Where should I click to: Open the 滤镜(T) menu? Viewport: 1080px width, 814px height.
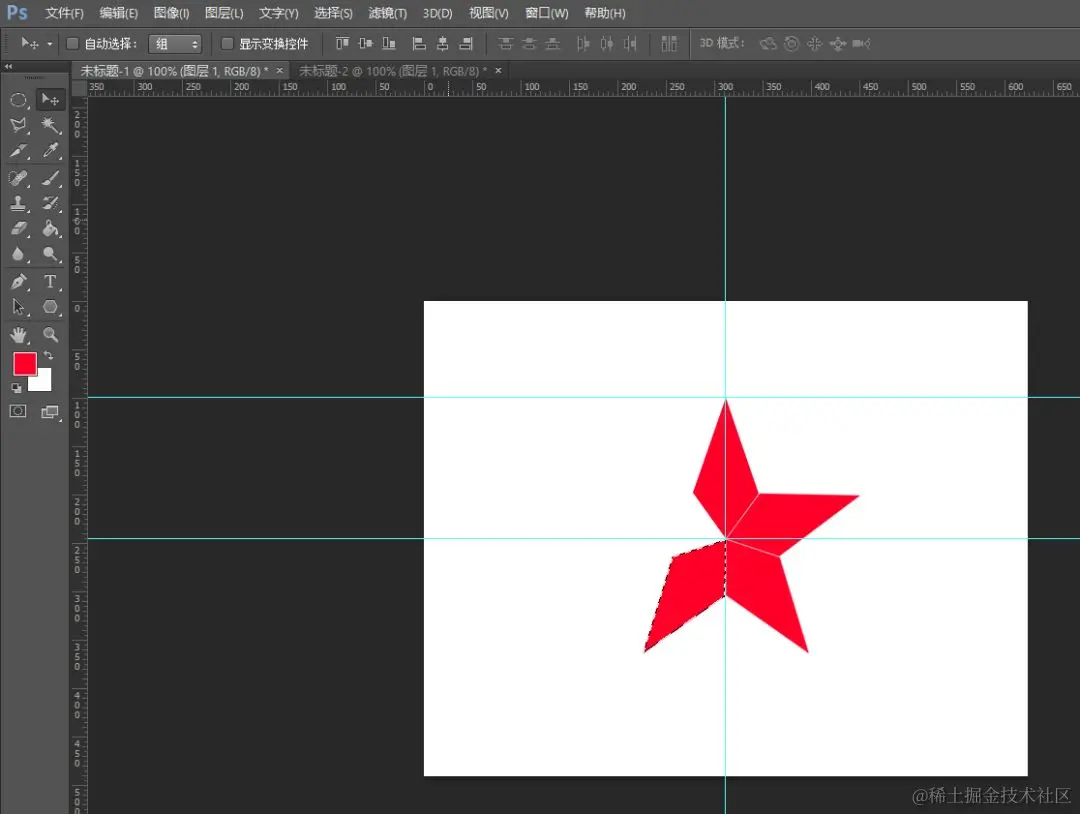point(388,13)
